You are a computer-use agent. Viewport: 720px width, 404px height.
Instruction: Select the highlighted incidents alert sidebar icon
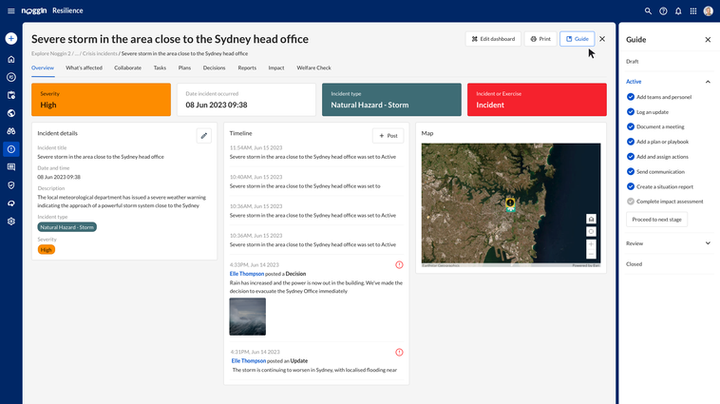coord(11,149)
